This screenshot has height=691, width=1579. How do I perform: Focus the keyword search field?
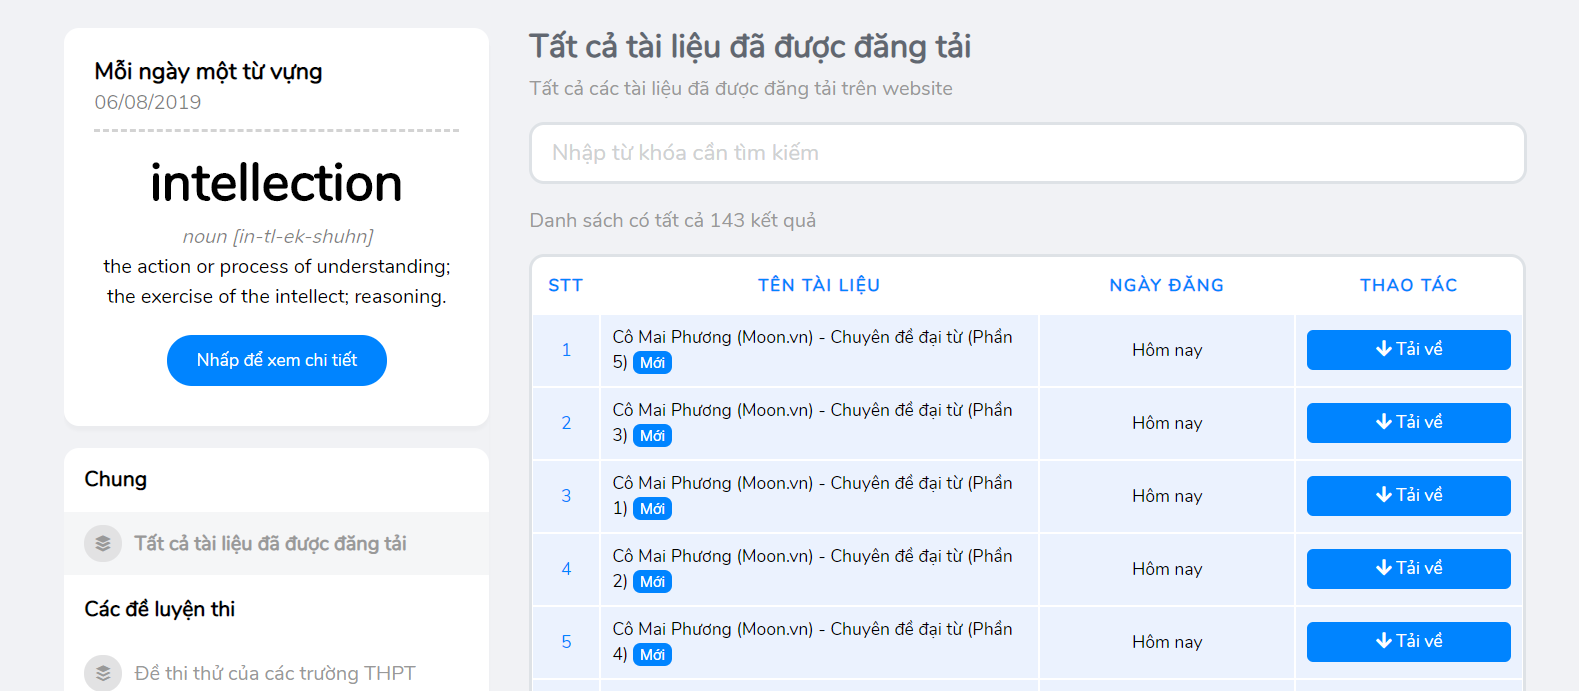1027,153
